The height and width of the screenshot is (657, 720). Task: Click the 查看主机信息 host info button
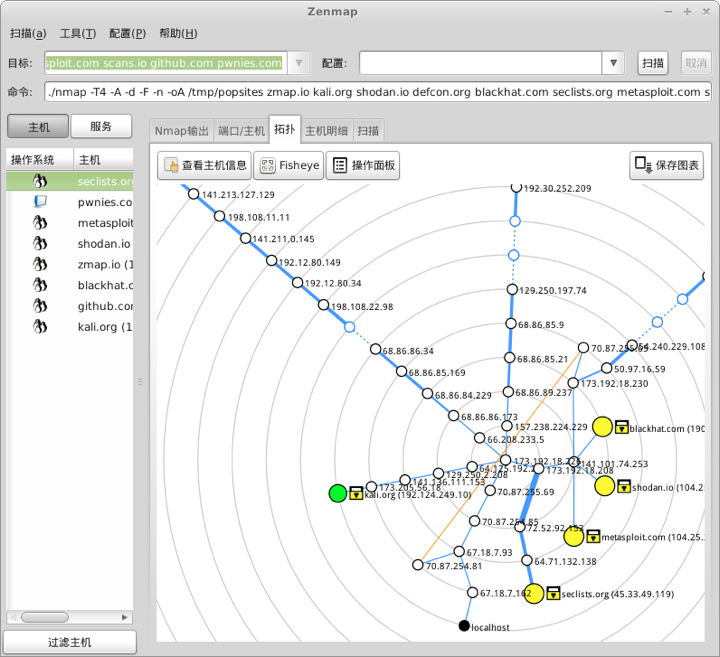click(x=204, y=166)
